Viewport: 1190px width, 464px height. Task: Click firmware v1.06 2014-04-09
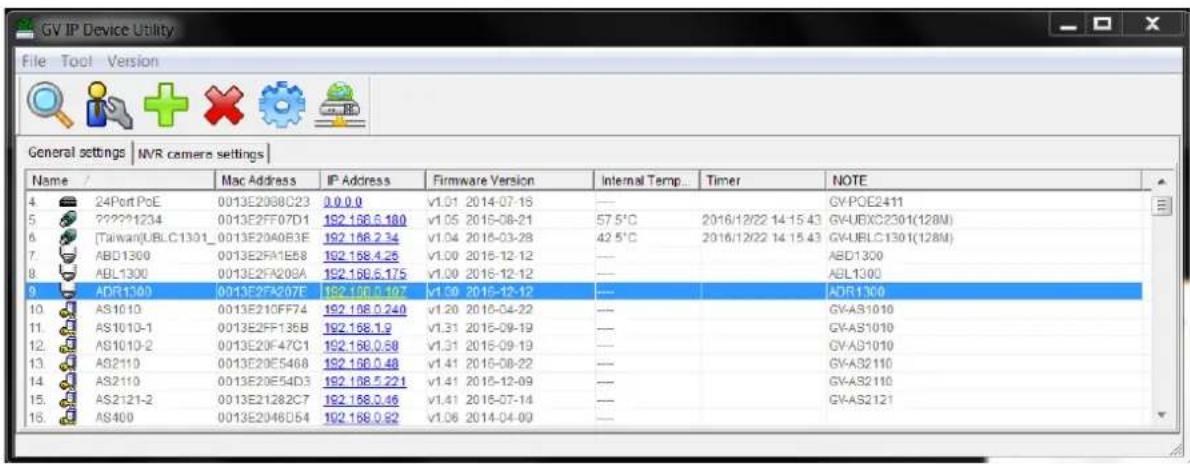coord(480,417)
